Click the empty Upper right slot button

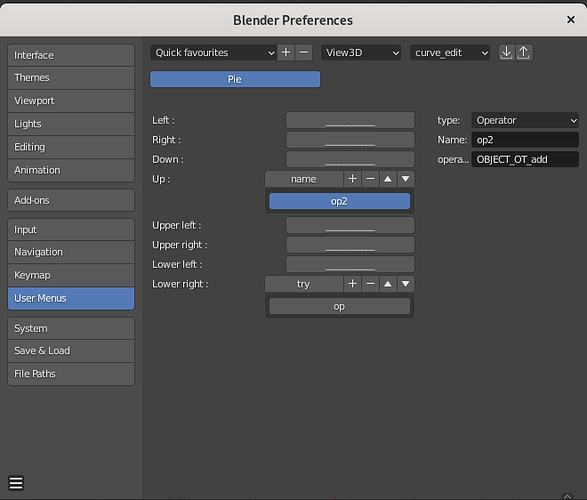click(350, 245)
